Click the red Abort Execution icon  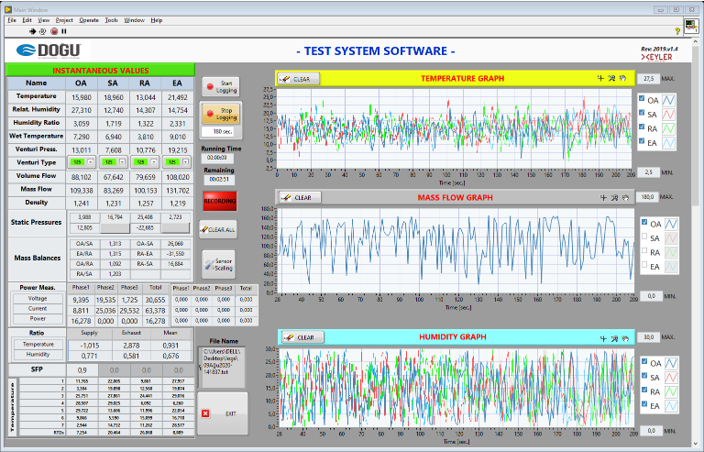[54, 31]
